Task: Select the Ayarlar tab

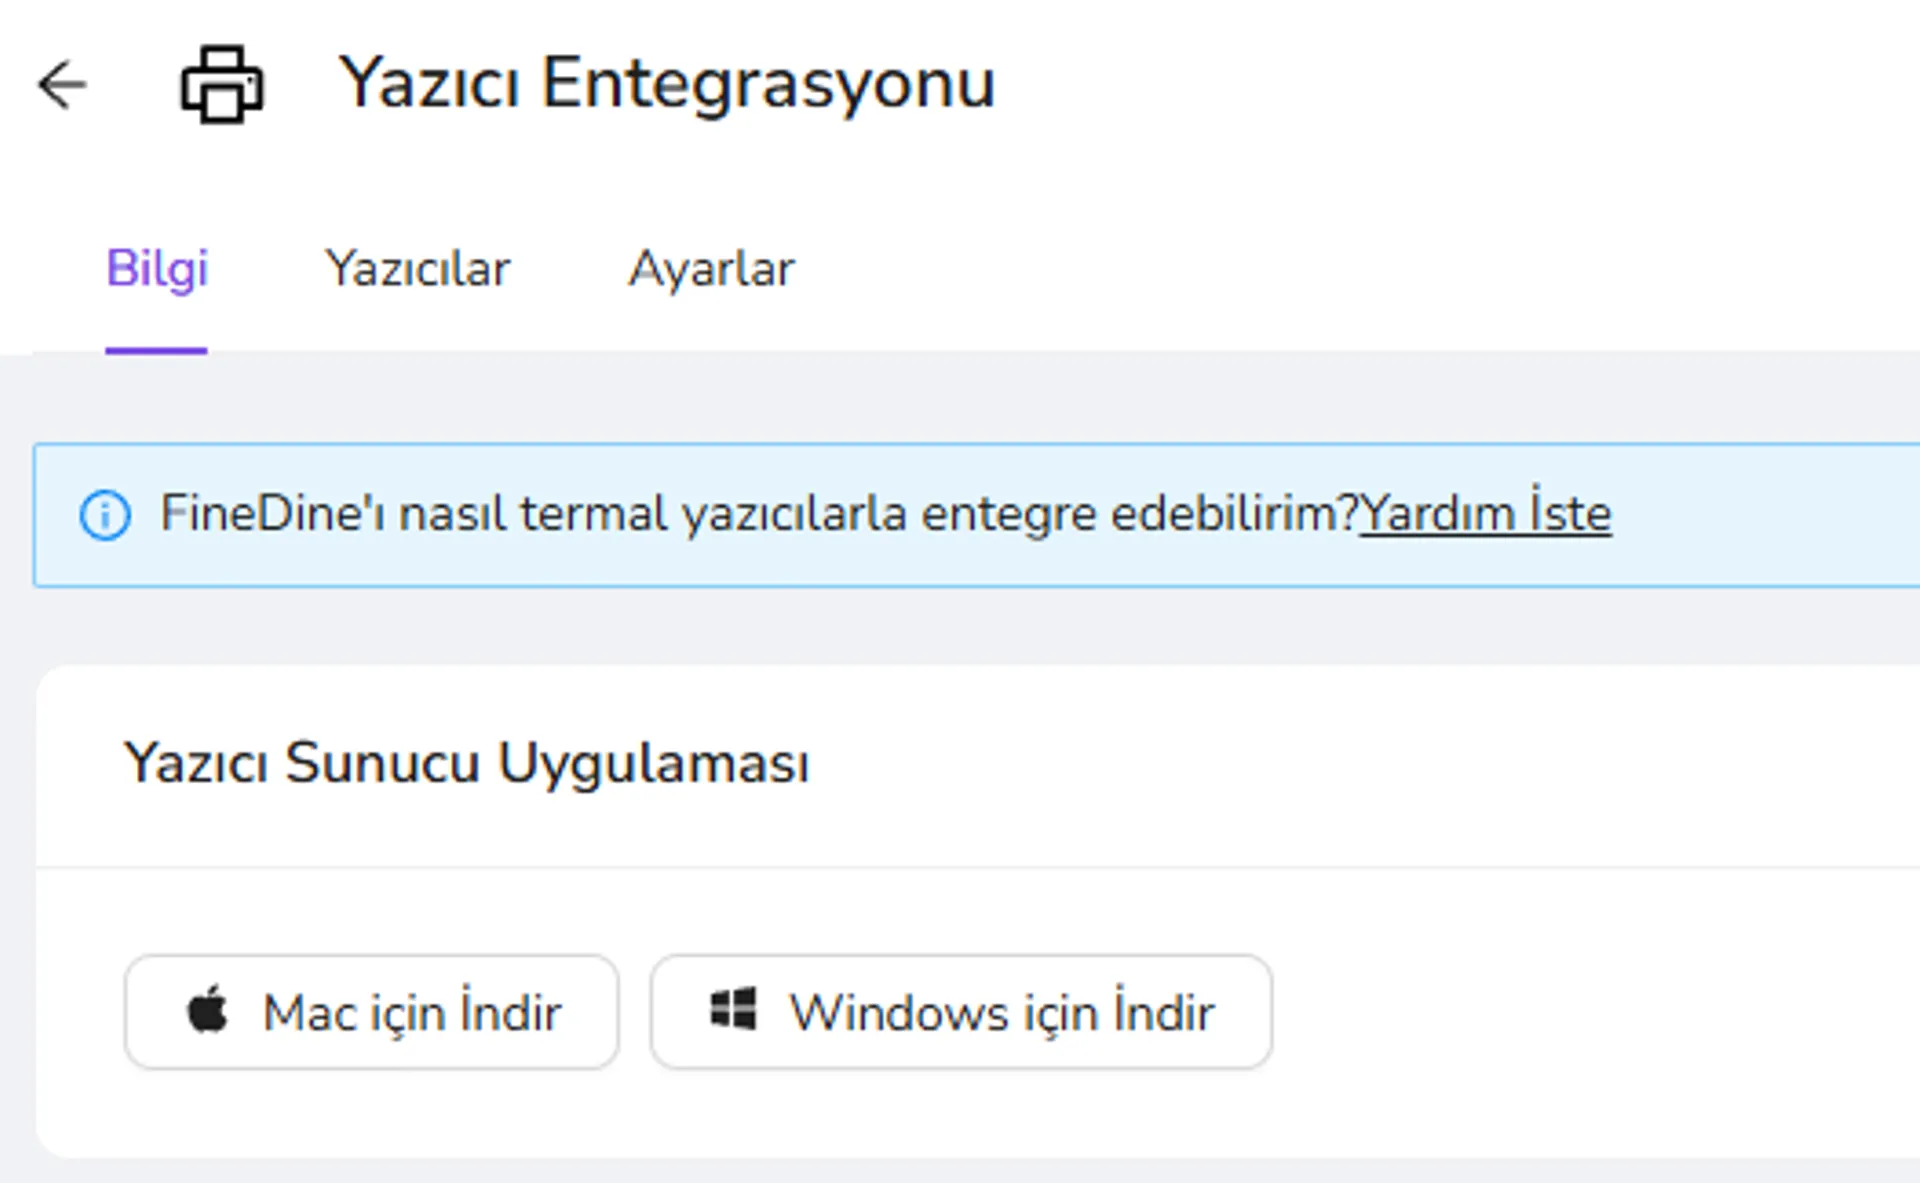Action: (x=711, y=269)
